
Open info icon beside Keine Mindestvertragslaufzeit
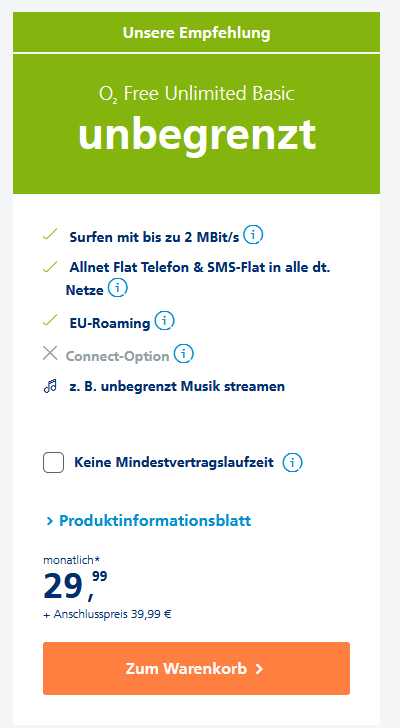click(x=293, y=462)
